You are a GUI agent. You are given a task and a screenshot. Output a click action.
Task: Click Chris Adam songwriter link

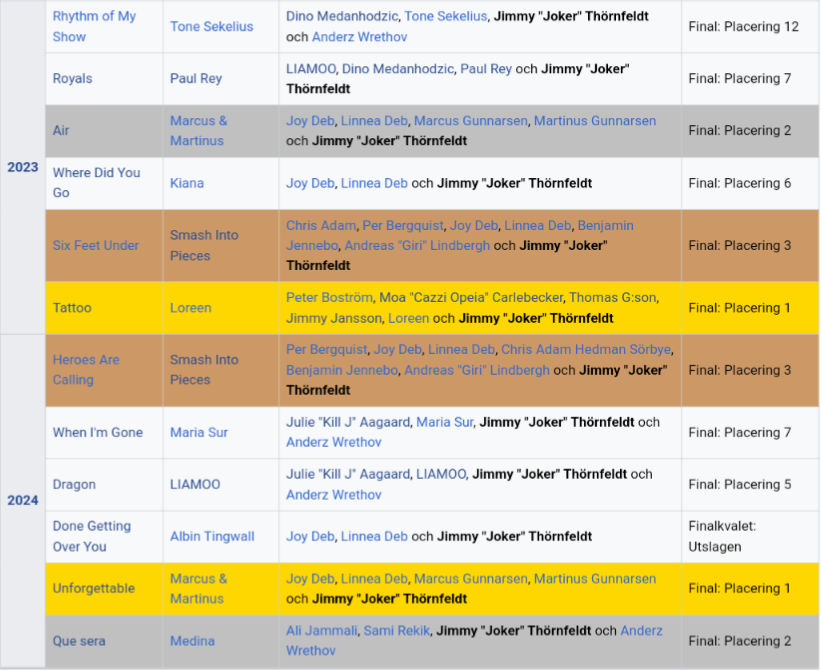point(321,225)
